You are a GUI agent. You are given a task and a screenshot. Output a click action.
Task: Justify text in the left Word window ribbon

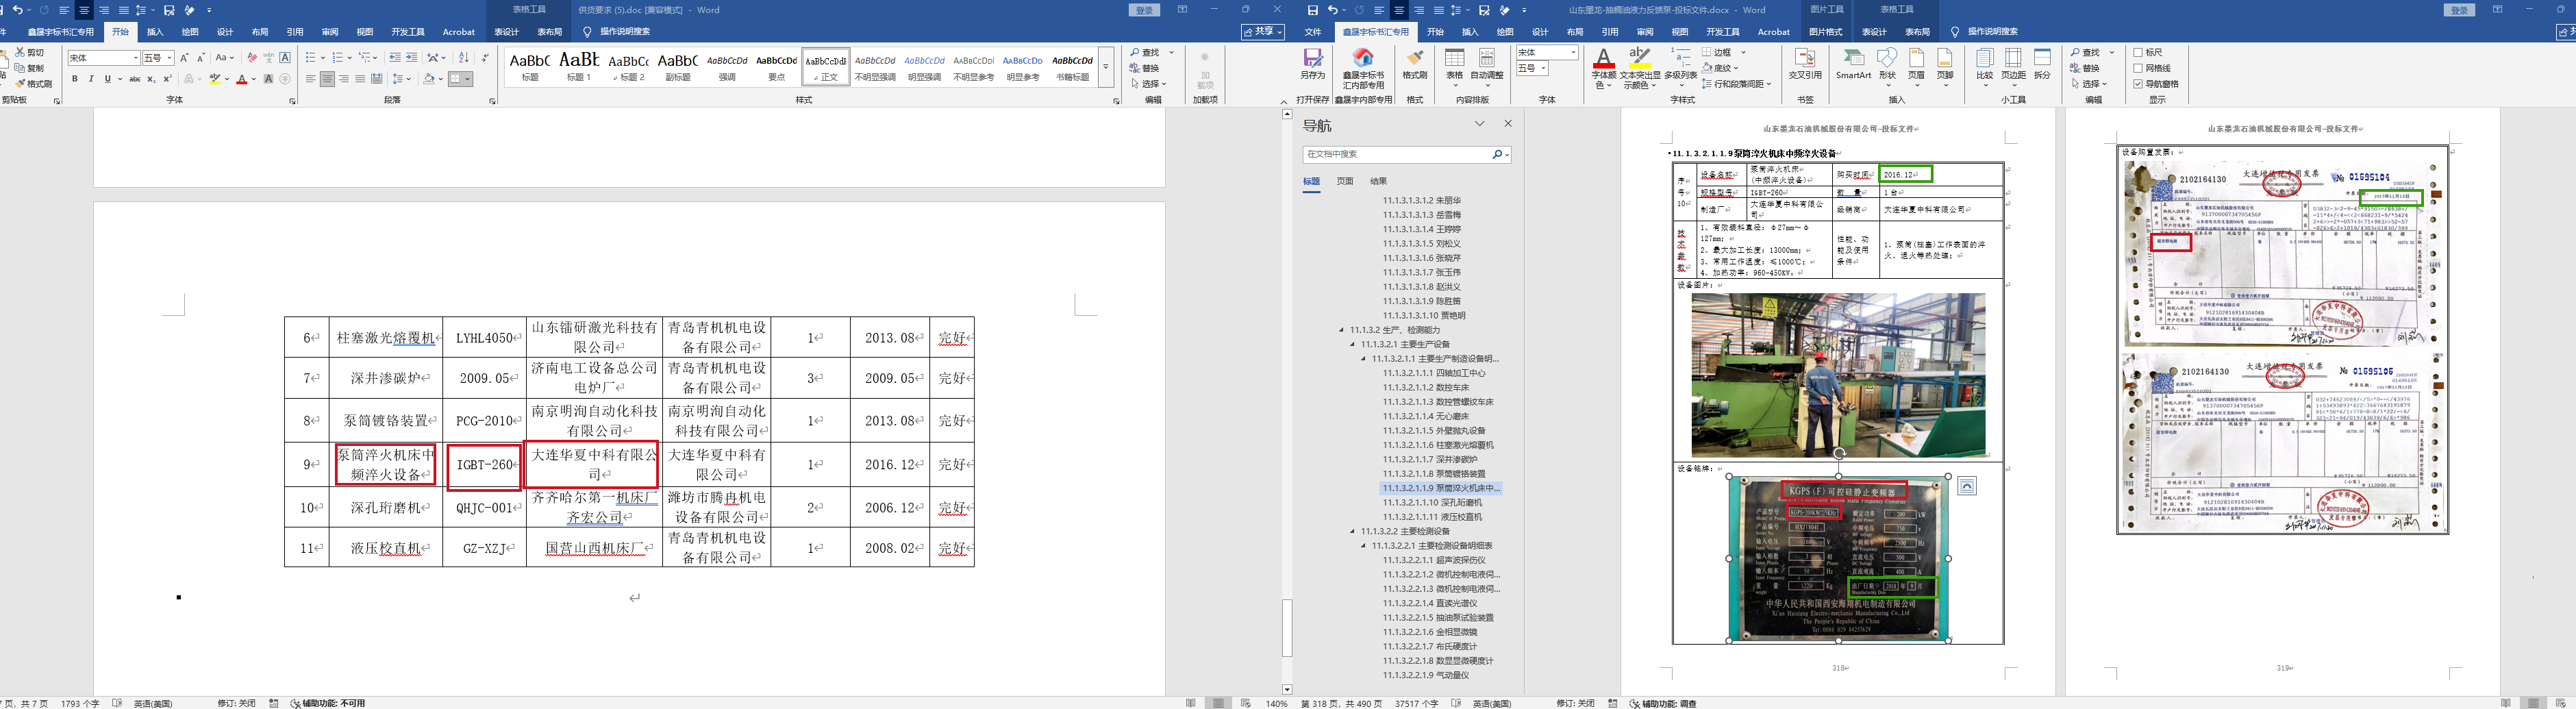[x=360, y=79]
